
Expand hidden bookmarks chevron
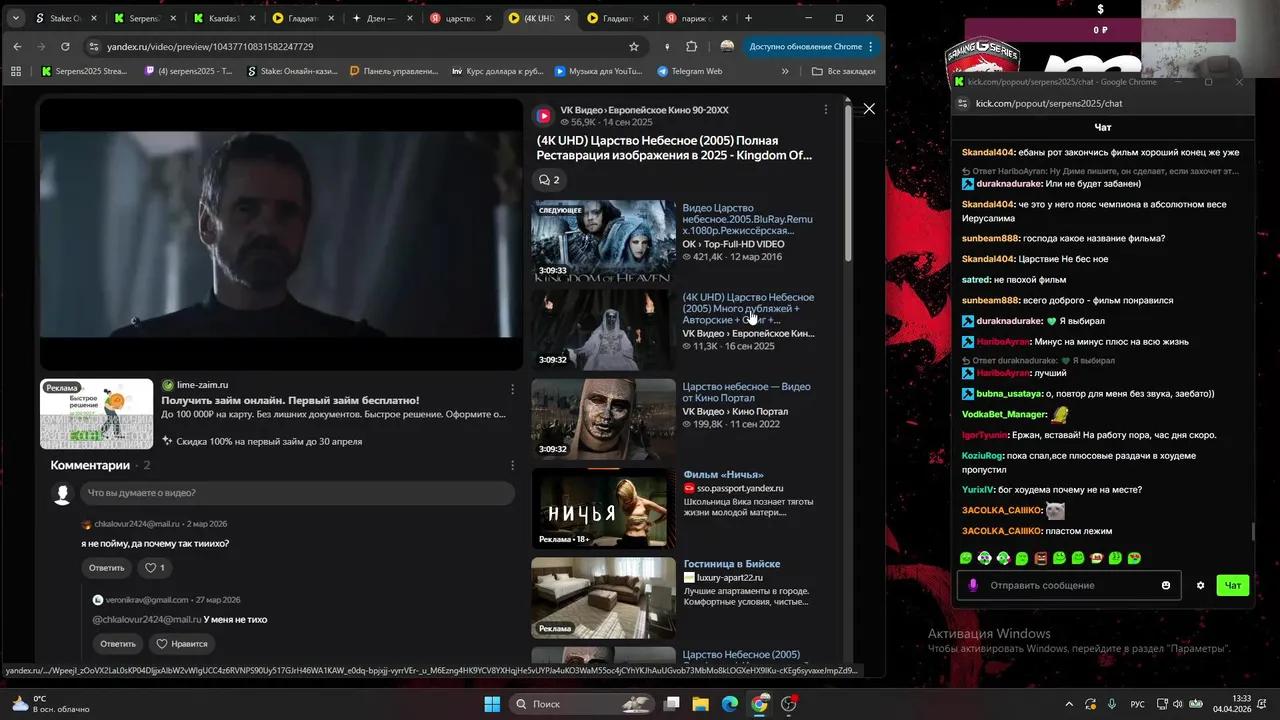pos(785,71)
